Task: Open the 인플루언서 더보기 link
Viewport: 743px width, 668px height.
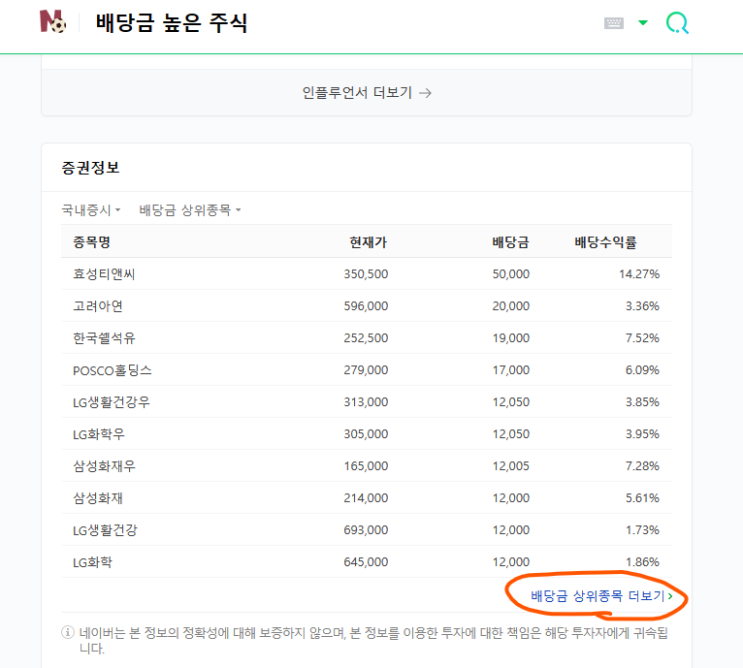Action: [367, 93]
